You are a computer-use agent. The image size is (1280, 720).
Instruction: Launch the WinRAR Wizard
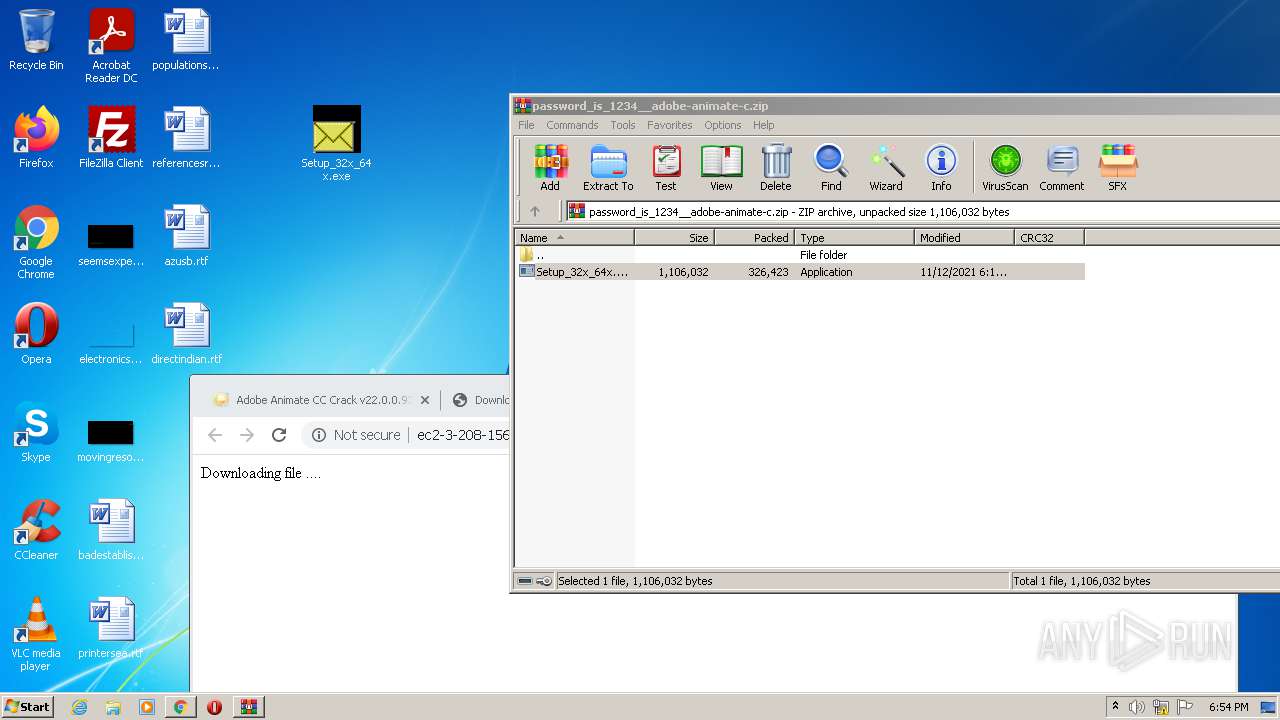click(x=886, y=167)
